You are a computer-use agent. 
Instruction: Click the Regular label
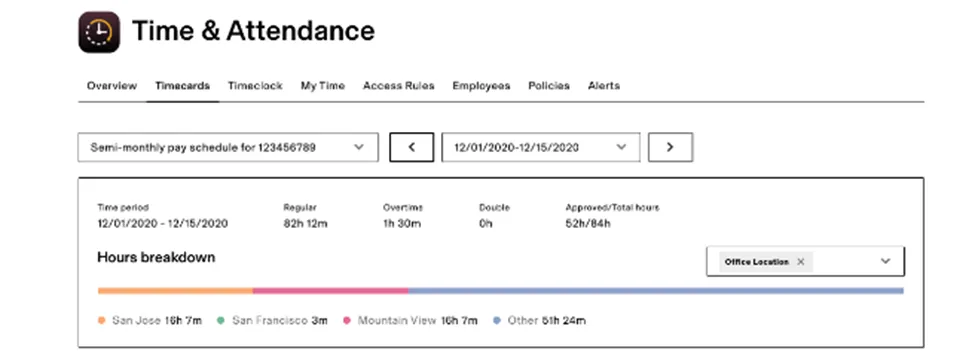tap(300, 208)
